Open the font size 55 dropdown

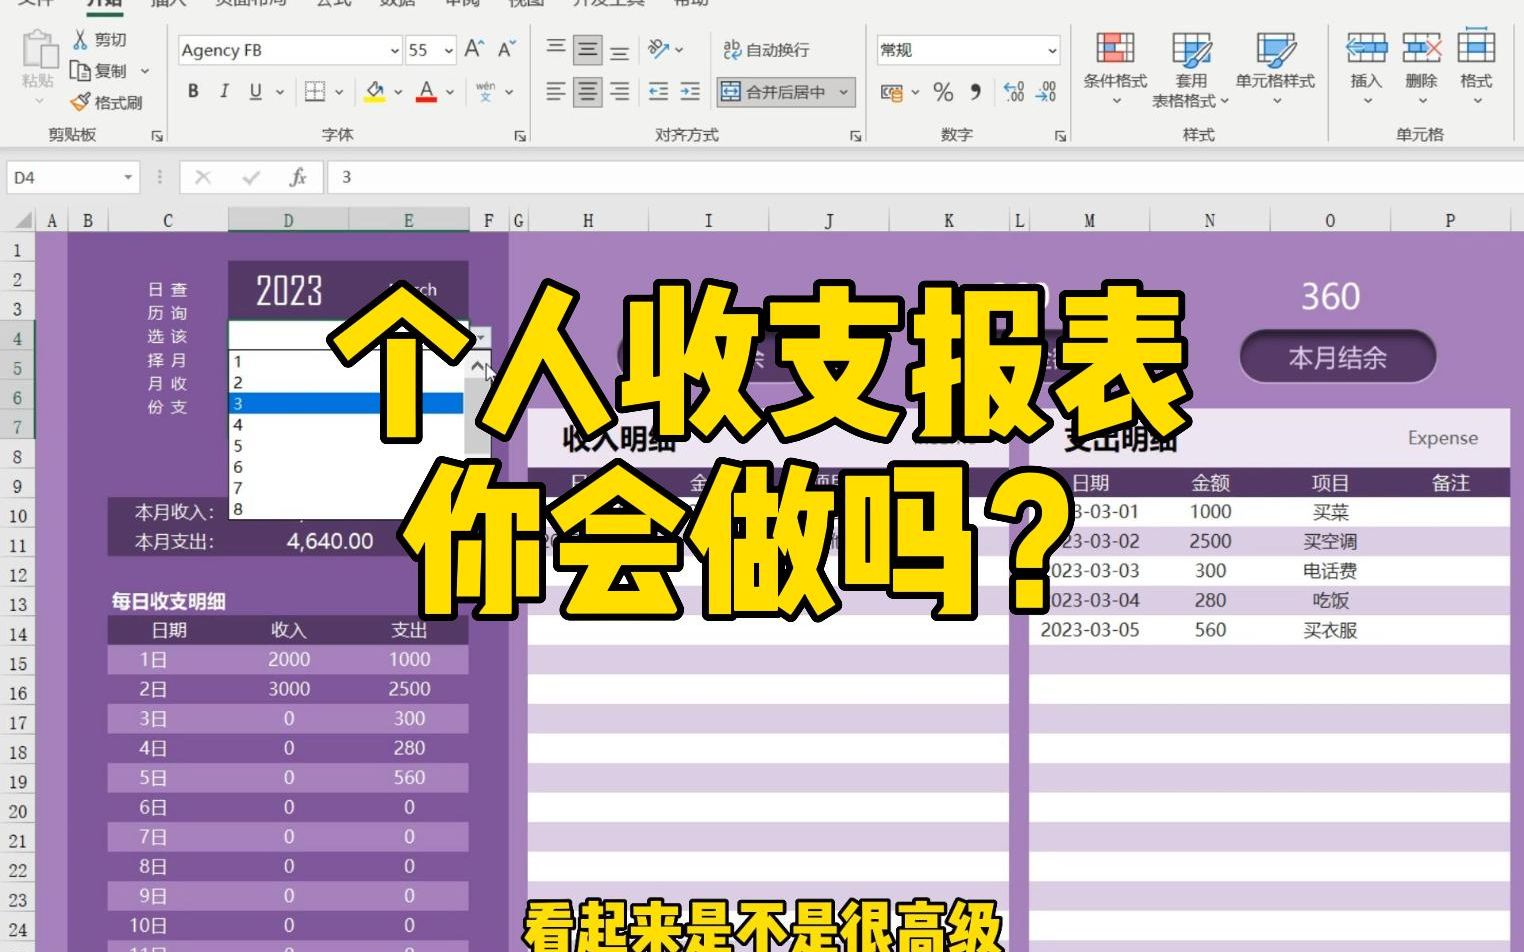click(448, 50)
